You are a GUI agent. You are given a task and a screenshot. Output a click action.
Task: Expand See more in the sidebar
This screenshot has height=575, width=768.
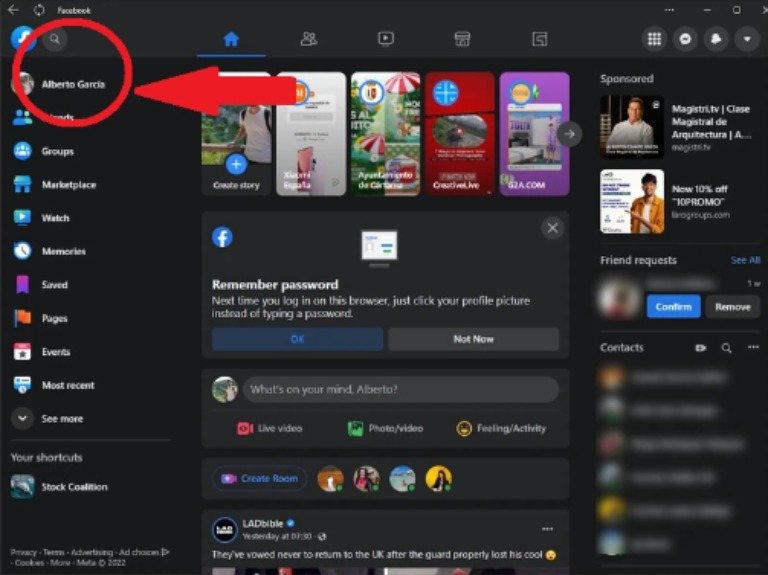[62, 419]
